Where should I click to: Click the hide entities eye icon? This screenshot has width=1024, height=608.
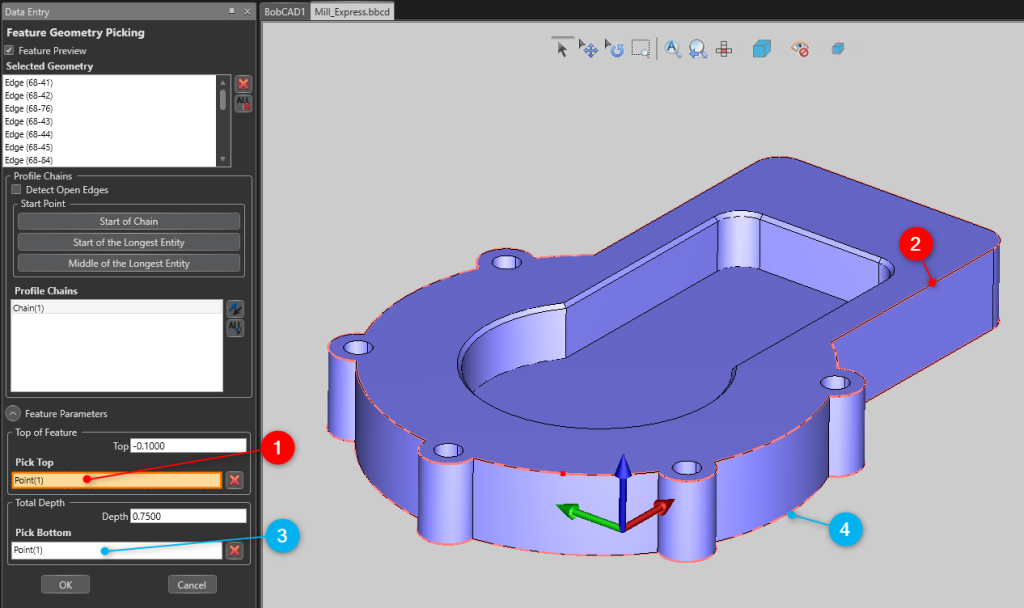click(798, 48)
